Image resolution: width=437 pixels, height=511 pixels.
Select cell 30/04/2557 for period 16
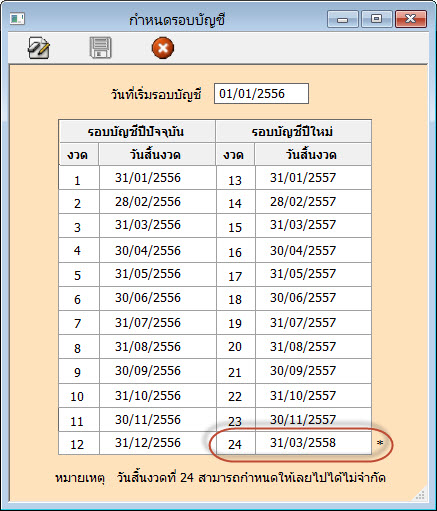313,250
